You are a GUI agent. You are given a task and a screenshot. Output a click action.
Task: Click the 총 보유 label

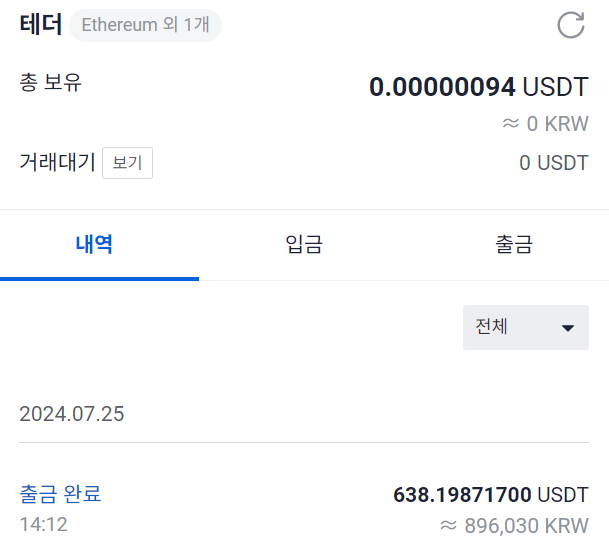click(x=50, y=82)
